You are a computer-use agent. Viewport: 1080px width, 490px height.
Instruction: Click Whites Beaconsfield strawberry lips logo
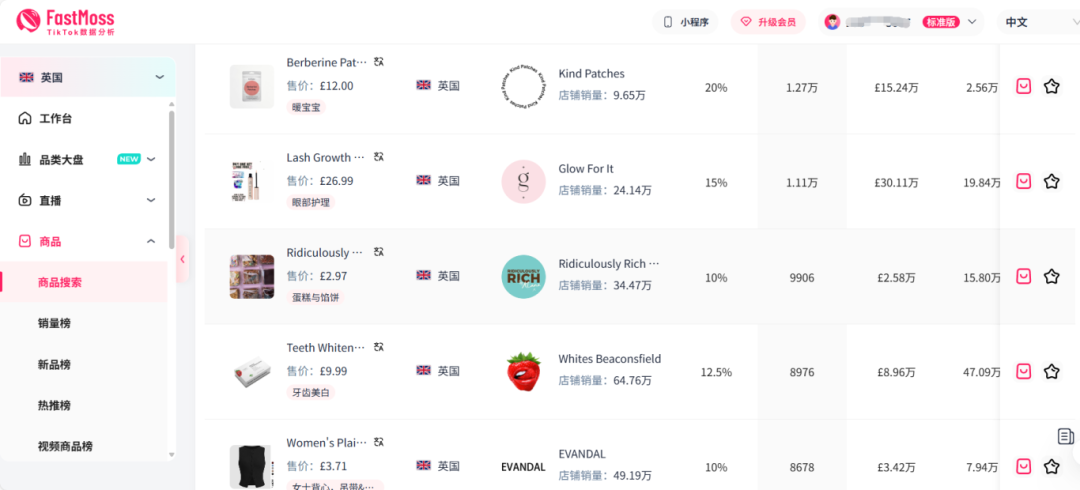tap(523, 371)
